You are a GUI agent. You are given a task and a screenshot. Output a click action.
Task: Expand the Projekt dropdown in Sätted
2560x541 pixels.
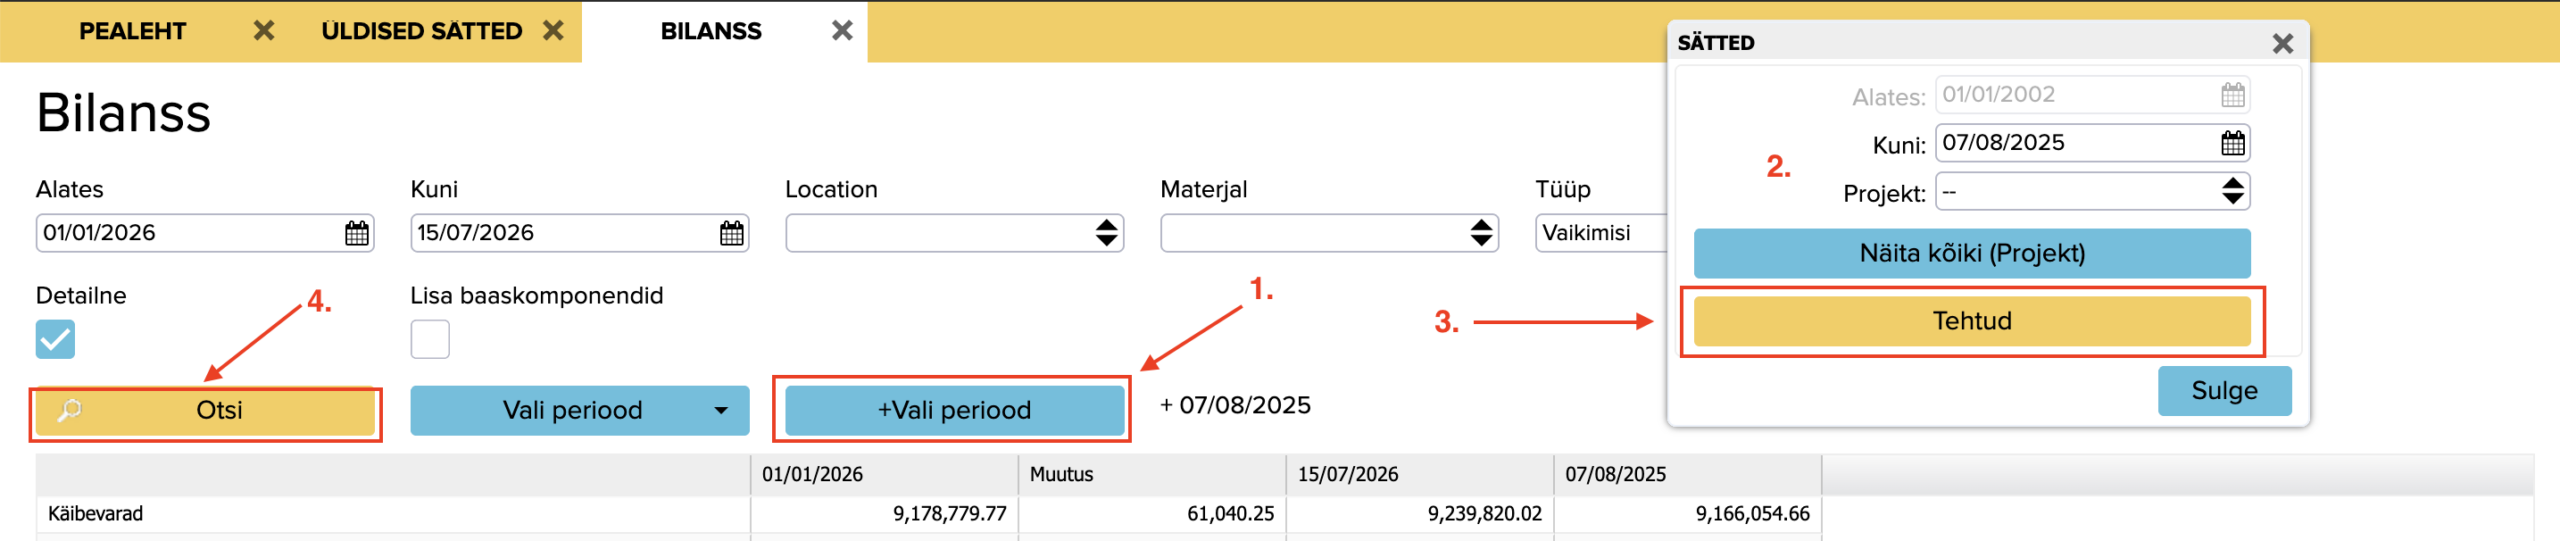click(2093, 192)
